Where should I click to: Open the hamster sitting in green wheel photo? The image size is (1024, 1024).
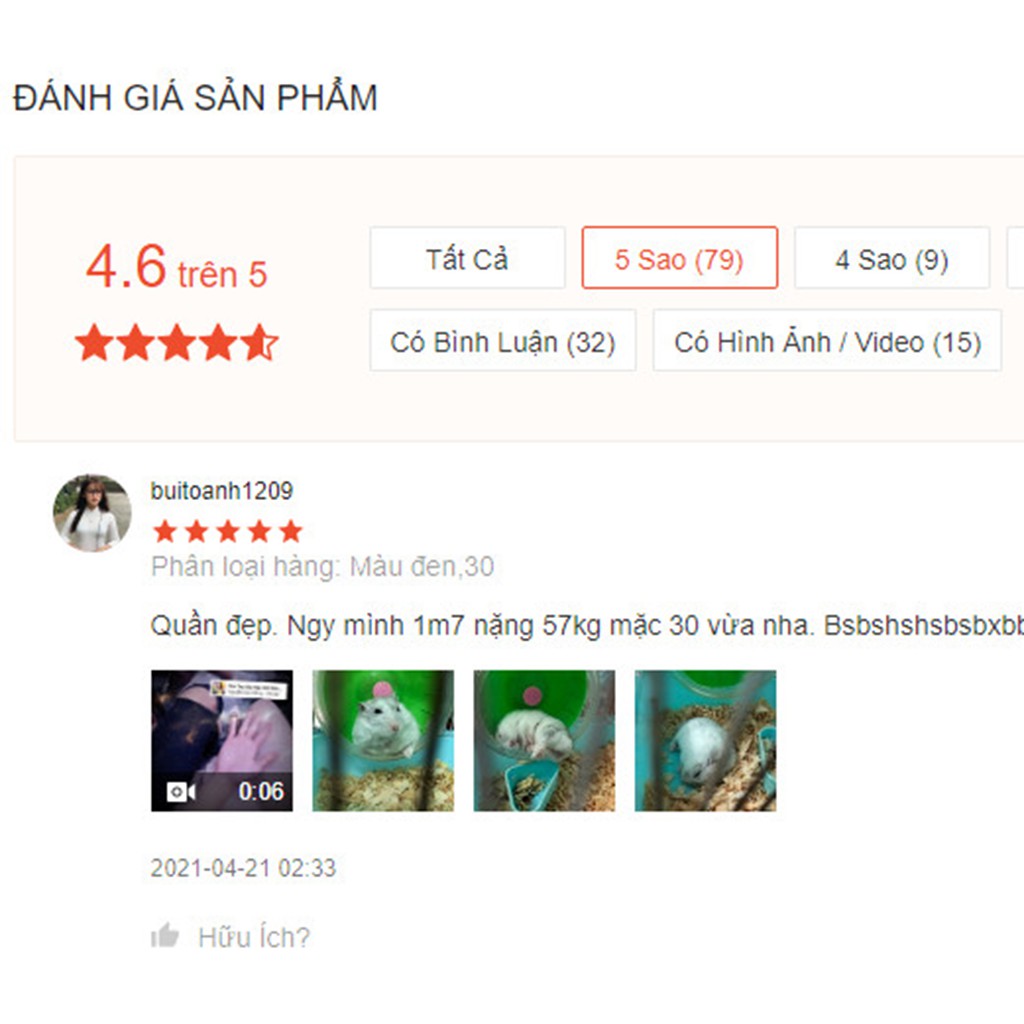(383, 741)
